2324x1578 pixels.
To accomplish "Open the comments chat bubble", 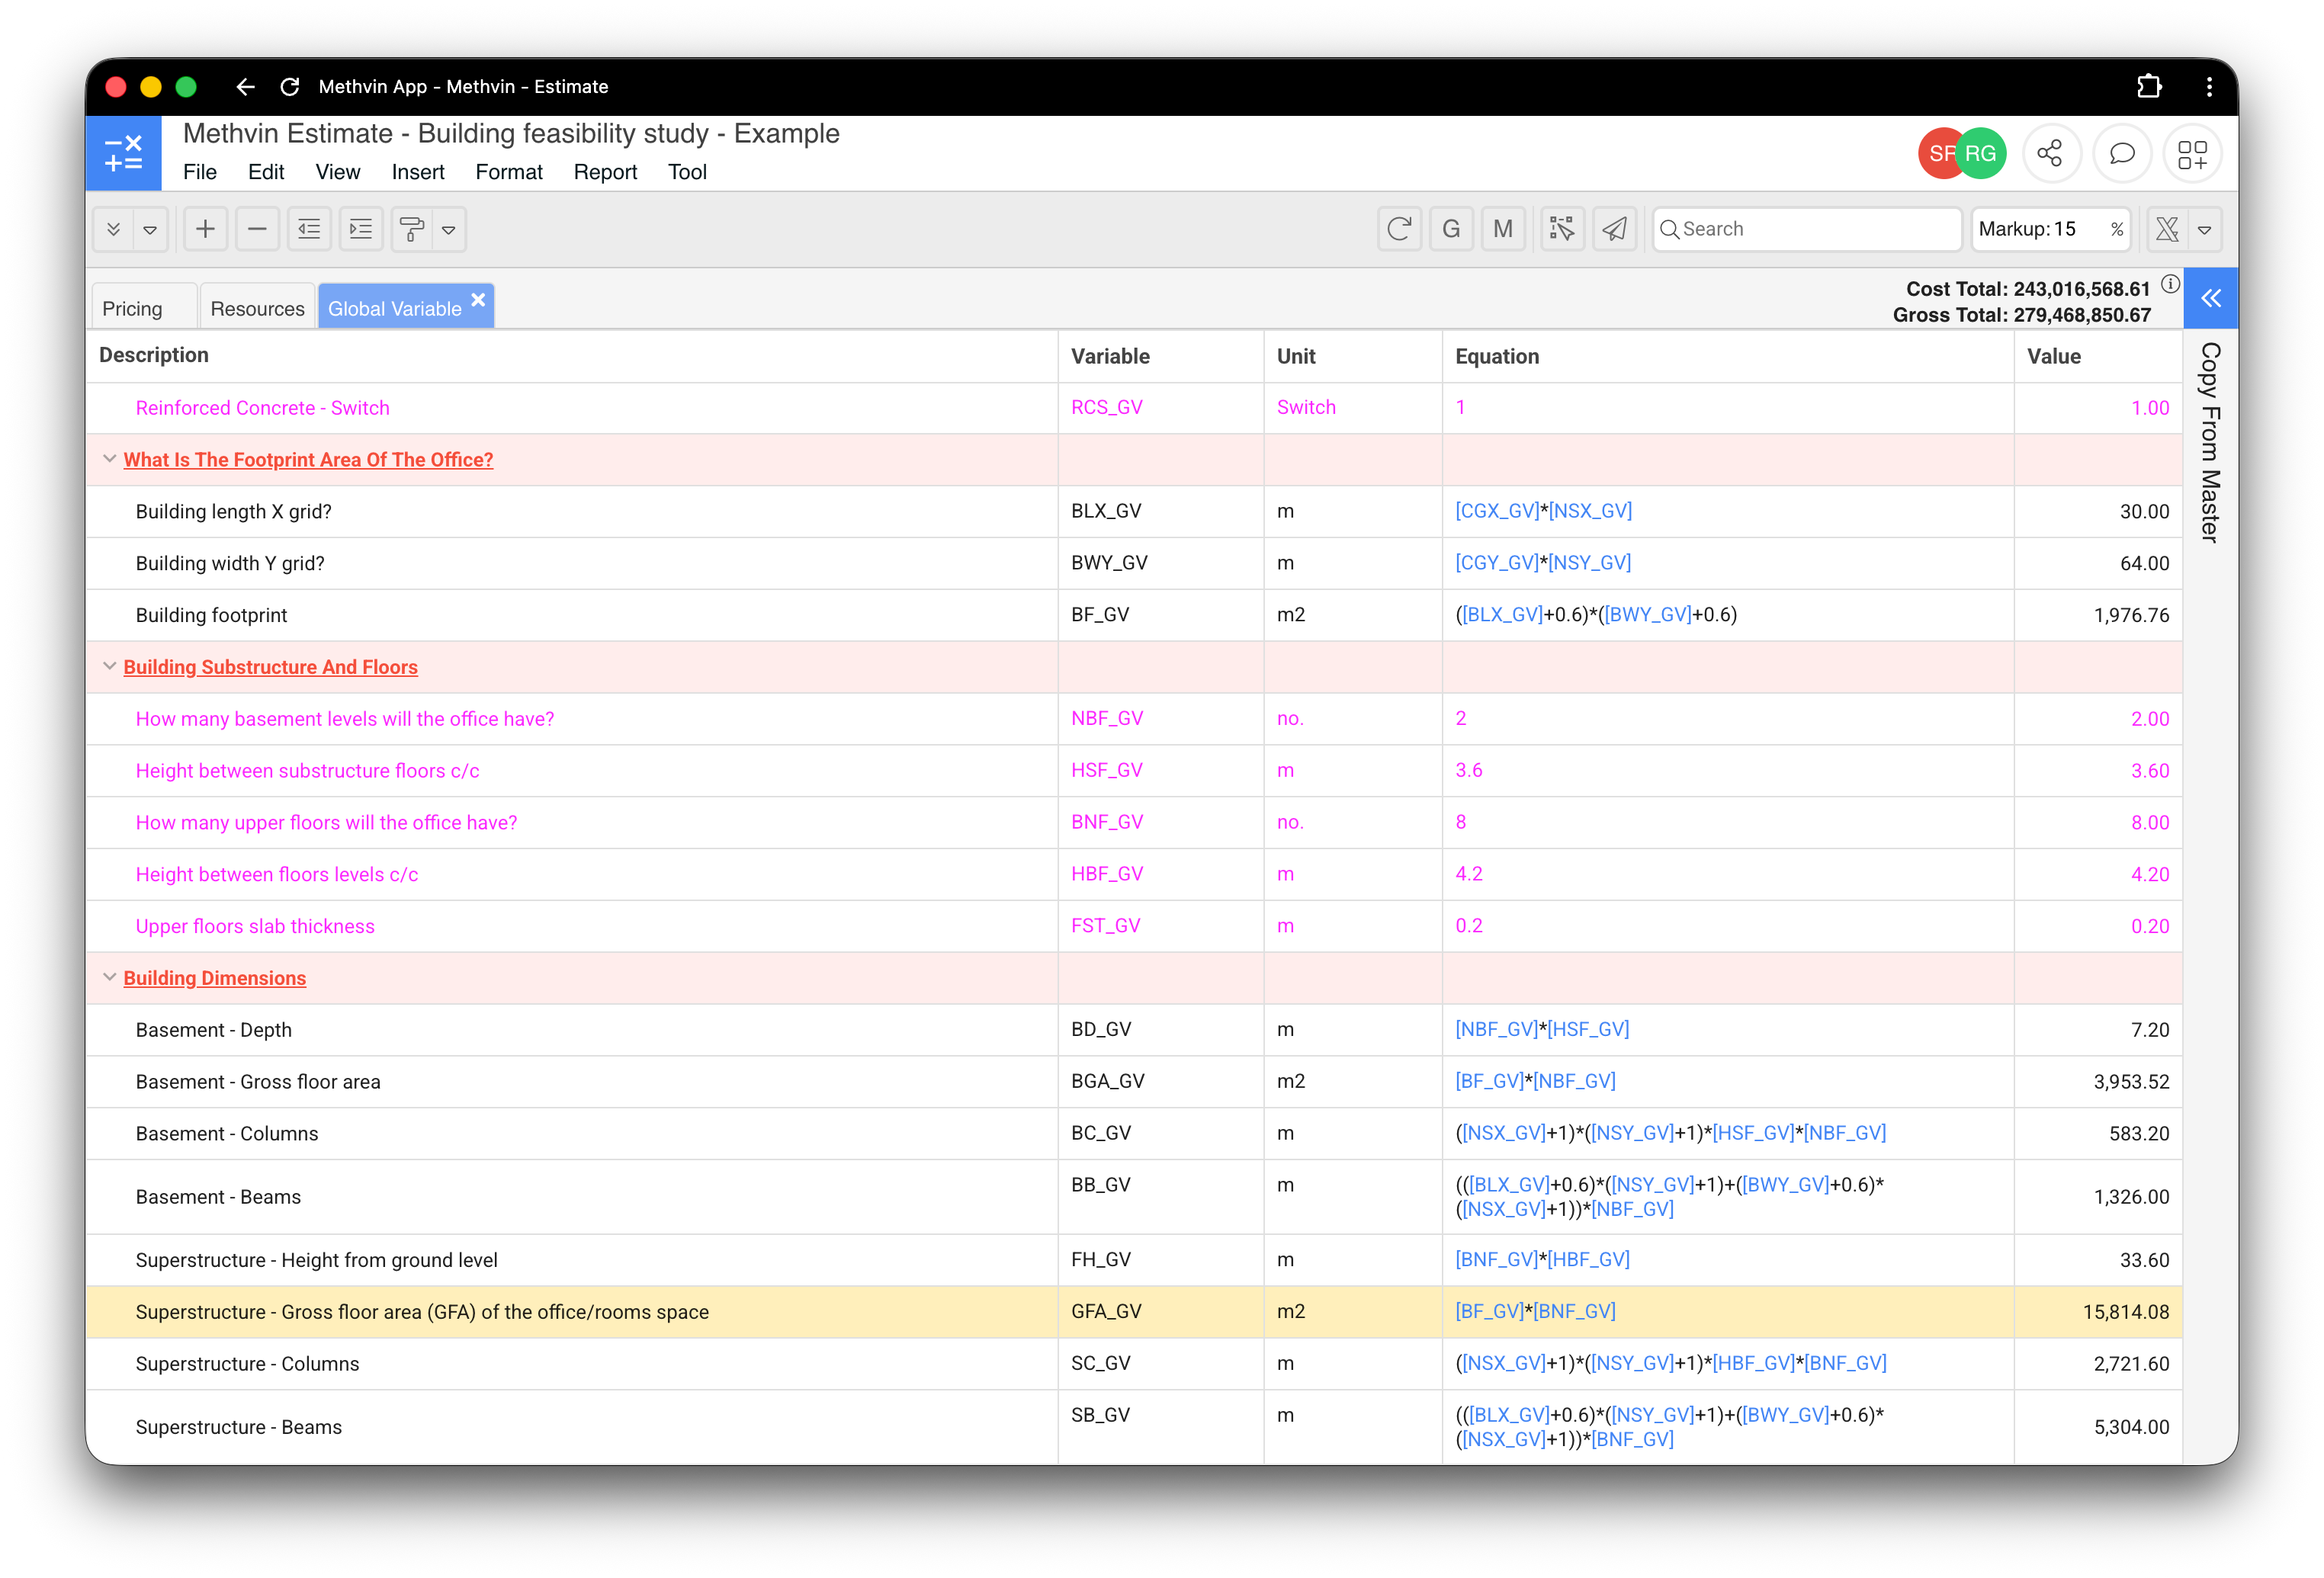I will [2121, 153].
